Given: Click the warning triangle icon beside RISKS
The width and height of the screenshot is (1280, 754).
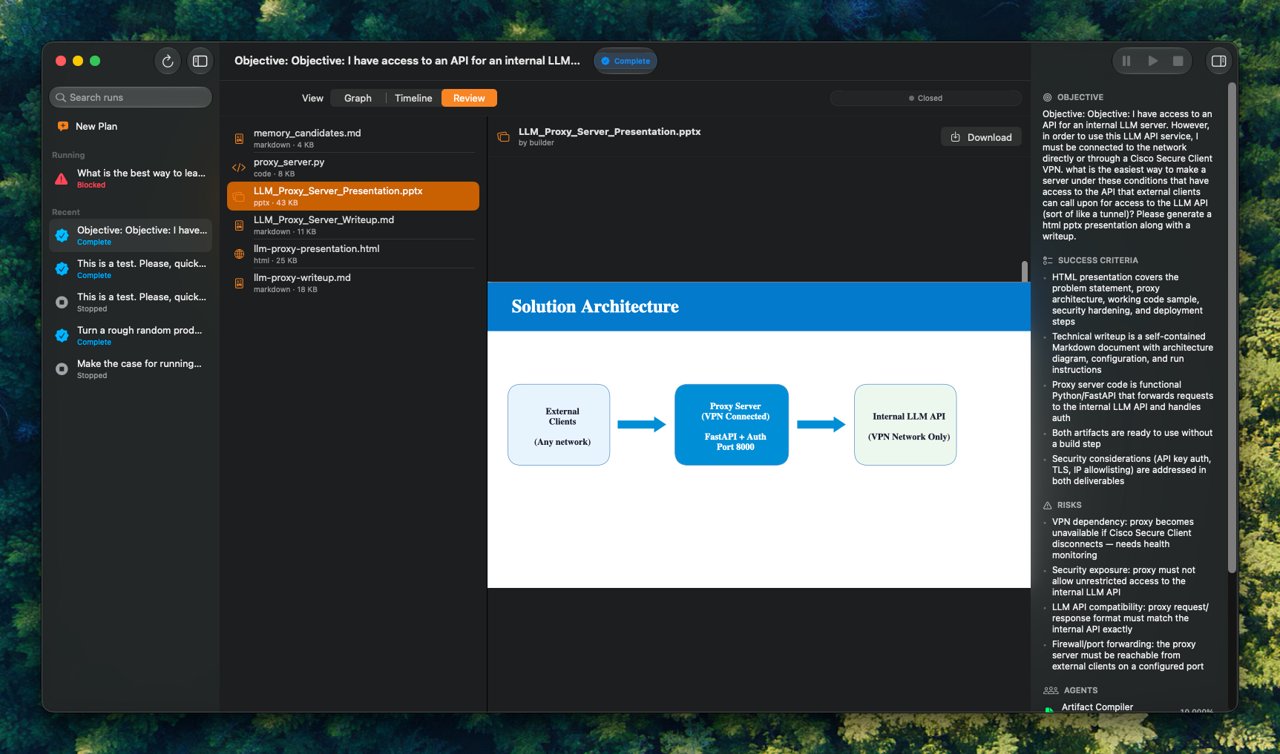Looking at the screenshot, I should tap(1048, 505).
